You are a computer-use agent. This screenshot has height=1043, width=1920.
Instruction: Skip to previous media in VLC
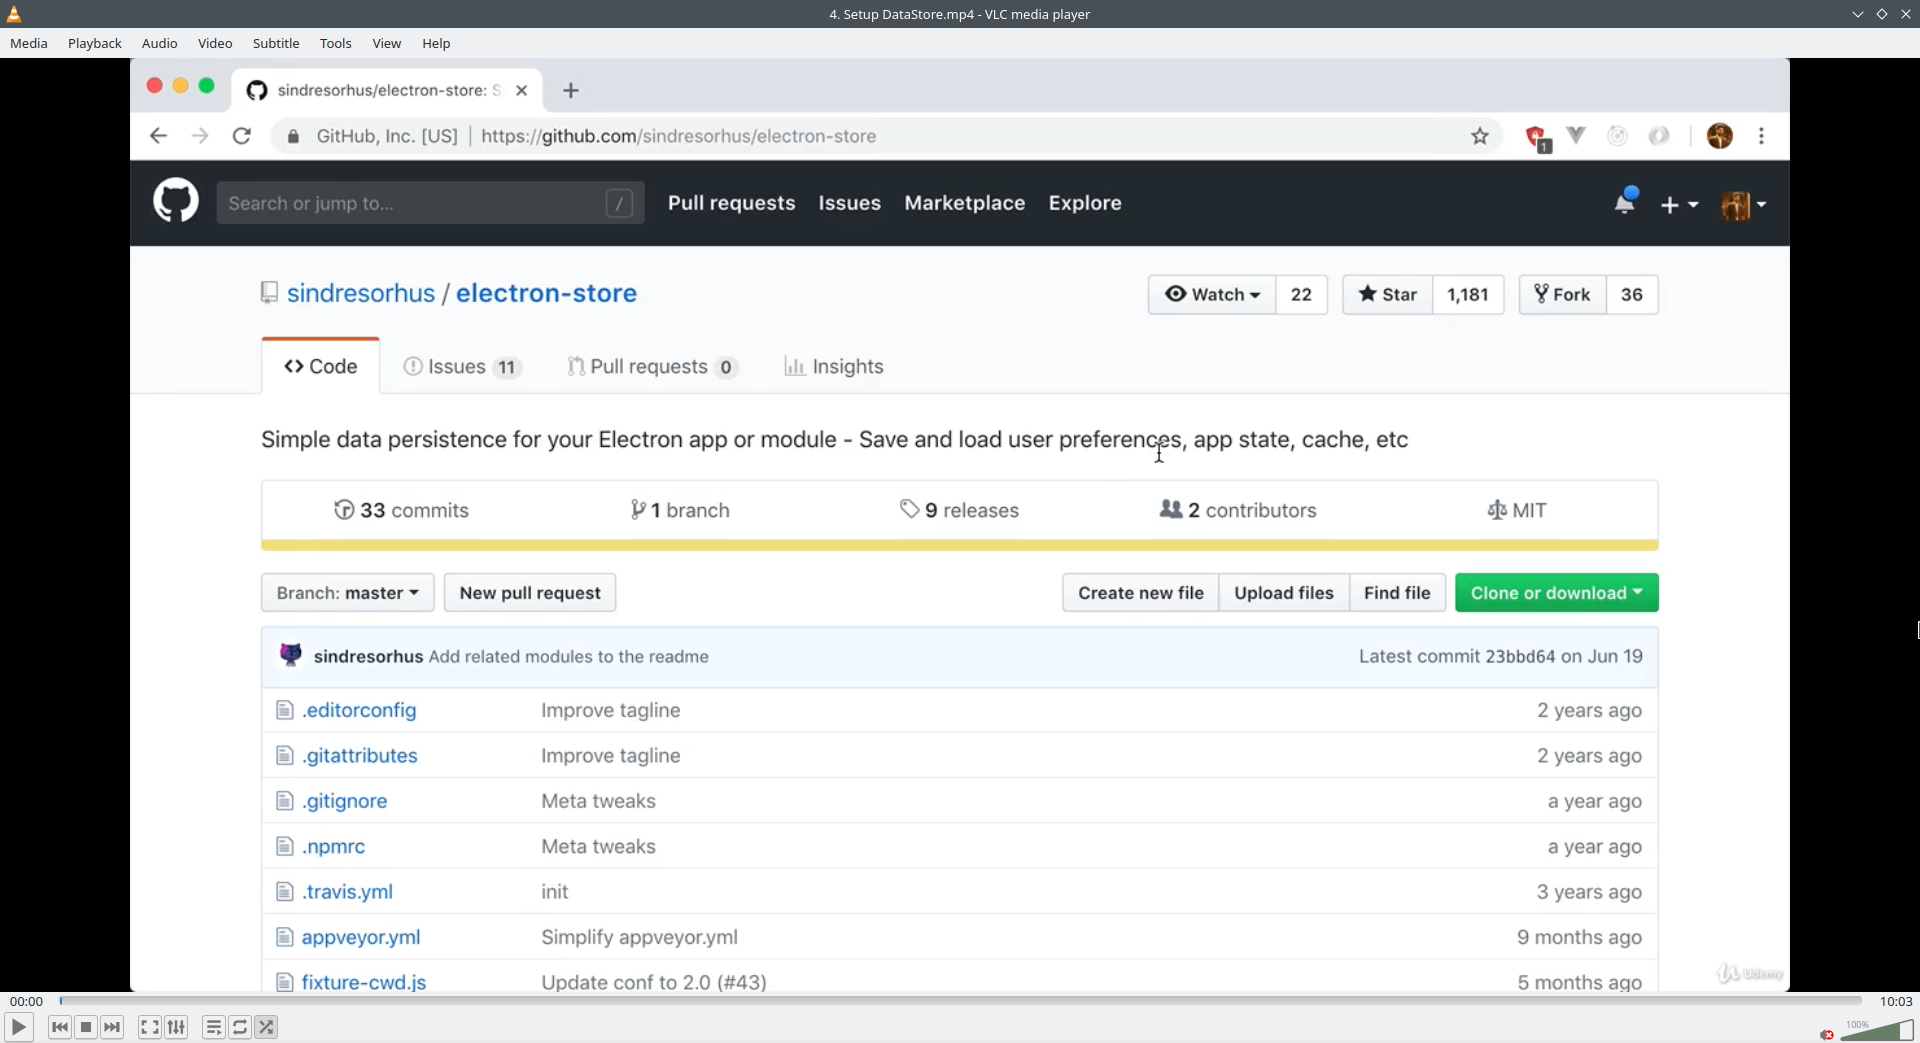[60, 1027]
